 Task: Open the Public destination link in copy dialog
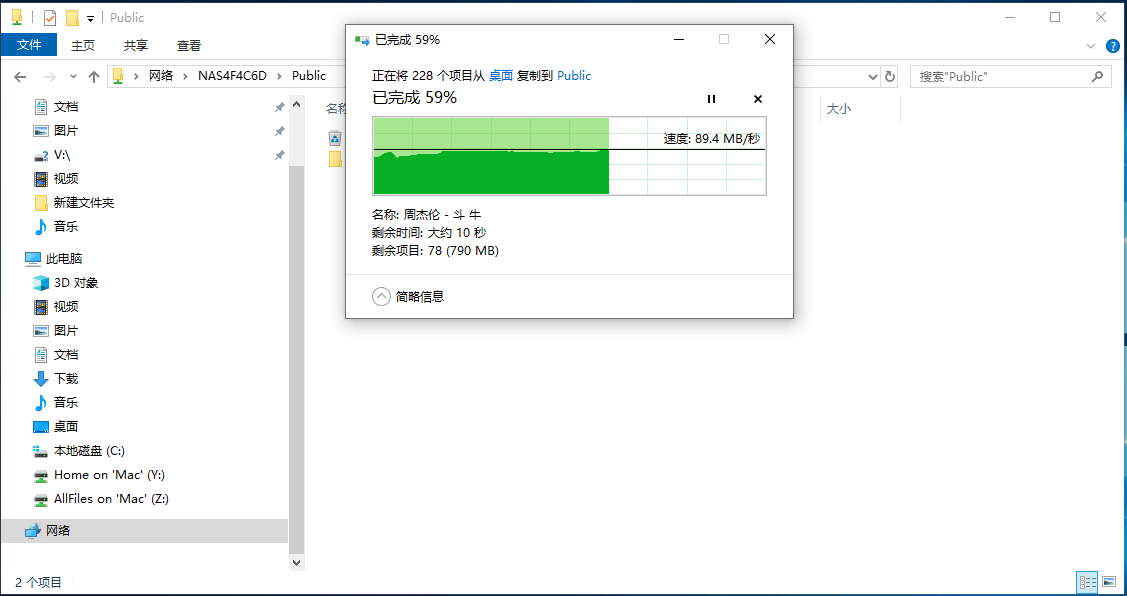pyautogui.click(x=574, y=75)
